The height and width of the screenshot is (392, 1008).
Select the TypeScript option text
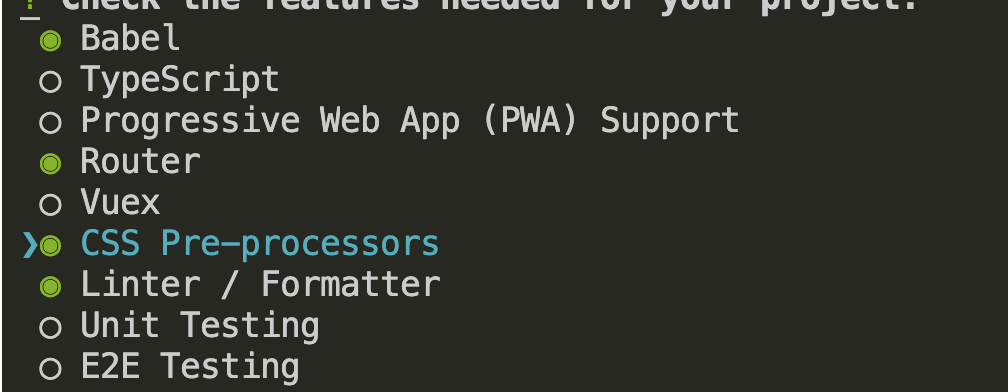180,80
